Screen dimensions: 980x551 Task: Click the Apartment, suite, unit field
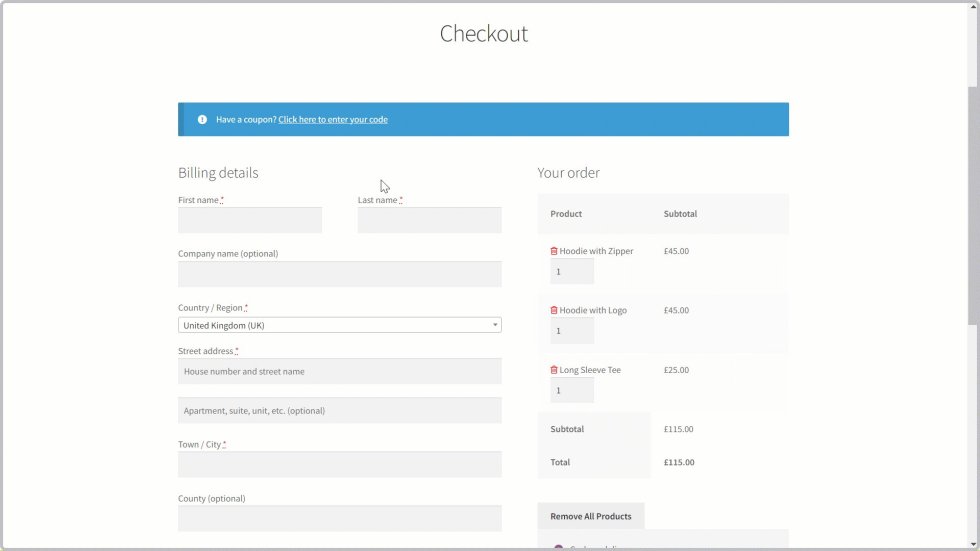[339, 410]
